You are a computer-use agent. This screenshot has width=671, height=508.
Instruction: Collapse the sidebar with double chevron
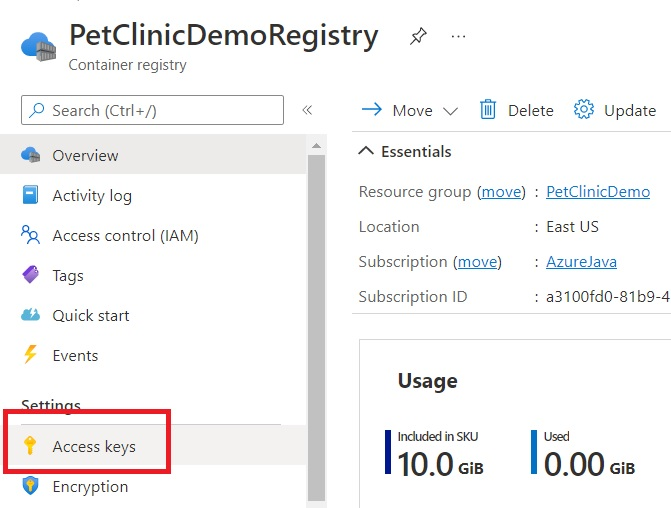click(307, 110)
